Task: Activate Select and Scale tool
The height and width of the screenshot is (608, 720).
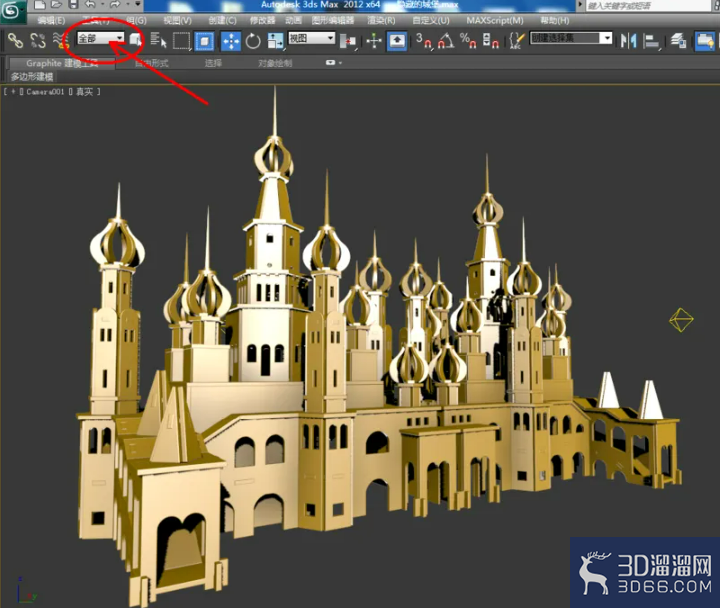Action: coord(276,40)
